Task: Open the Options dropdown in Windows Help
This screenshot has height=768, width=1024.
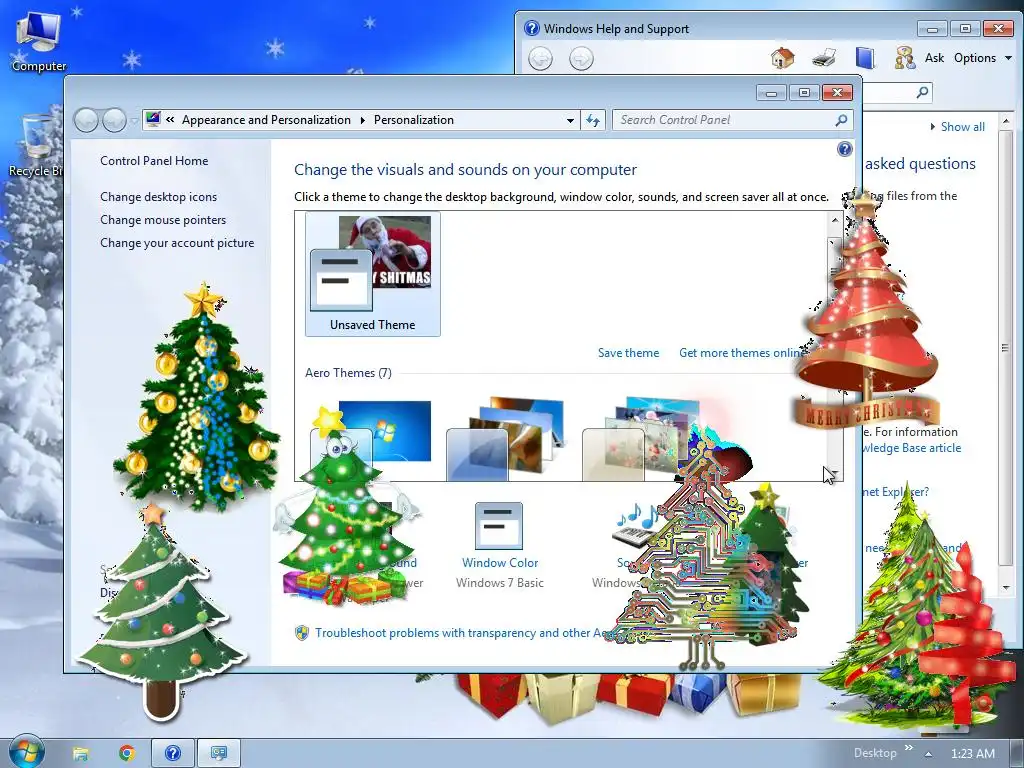Action: pyautogui.click(x=983, y=58)
